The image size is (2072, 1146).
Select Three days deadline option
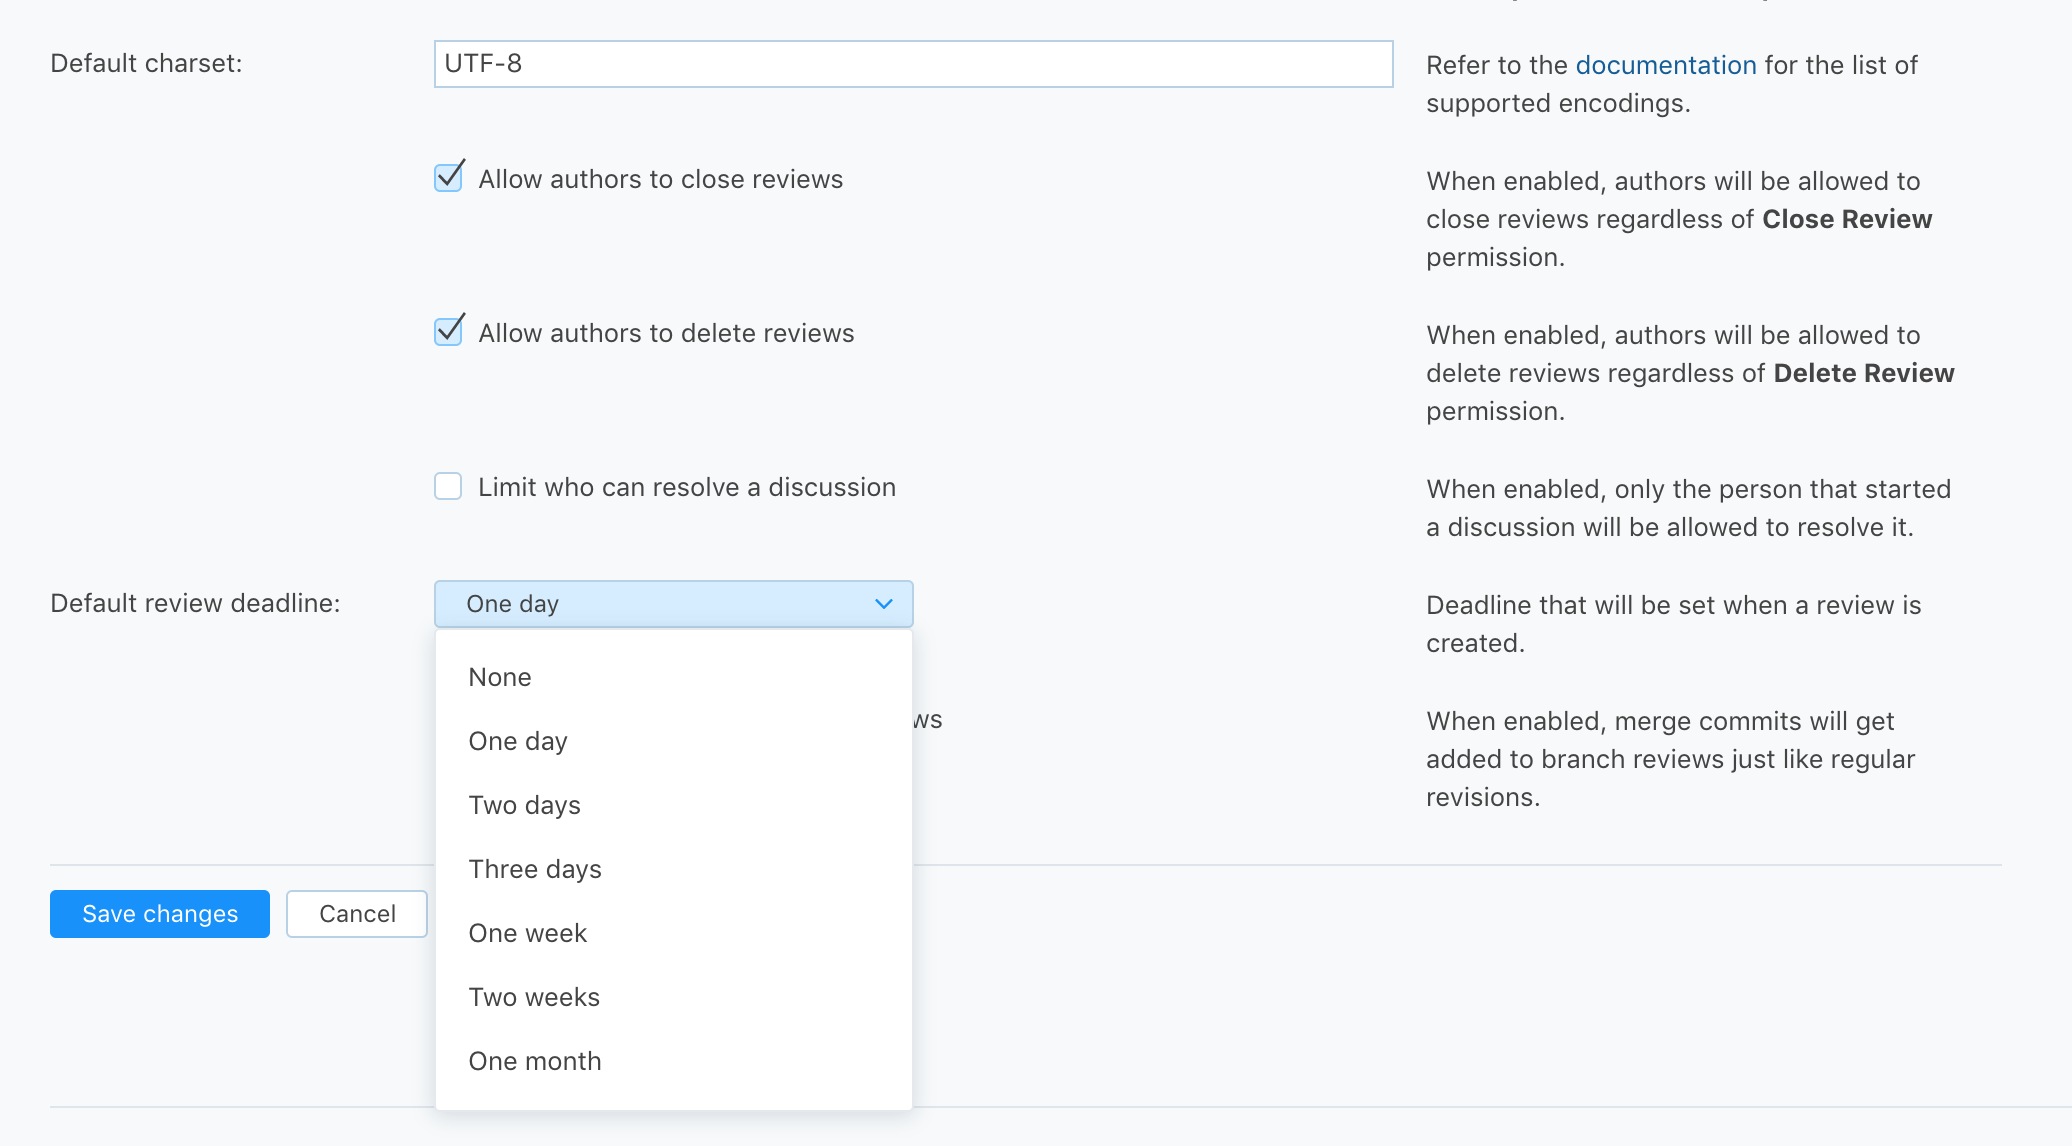coord(673,869)
